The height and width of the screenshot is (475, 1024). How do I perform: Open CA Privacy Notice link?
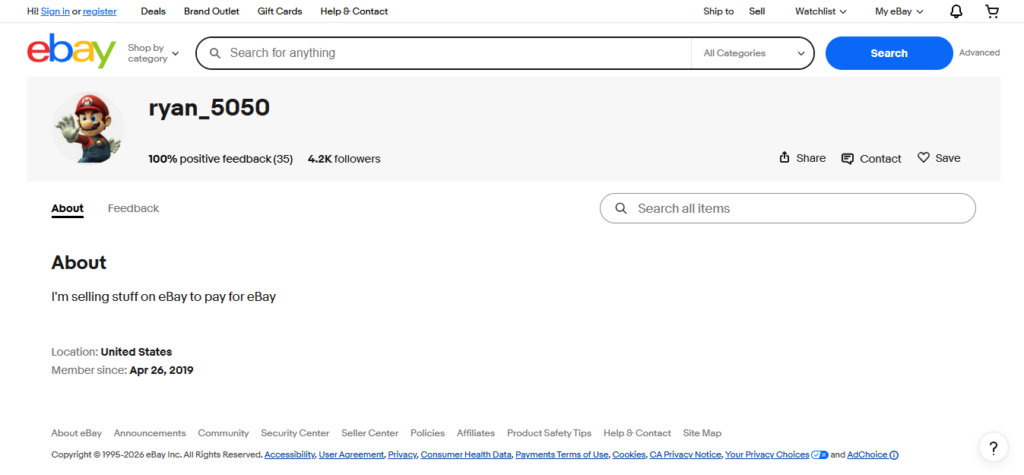(685, 455)
